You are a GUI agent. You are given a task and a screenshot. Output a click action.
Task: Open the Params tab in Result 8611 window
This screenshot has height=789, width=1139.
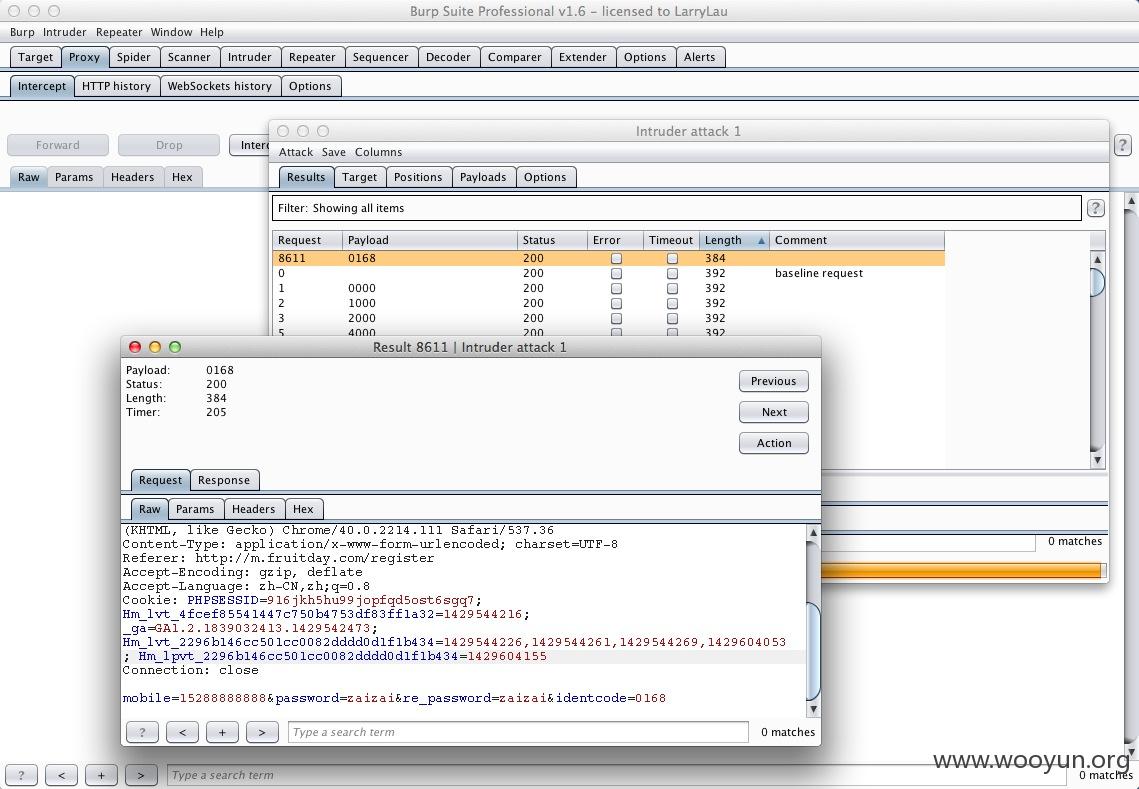tap(195, 509)
